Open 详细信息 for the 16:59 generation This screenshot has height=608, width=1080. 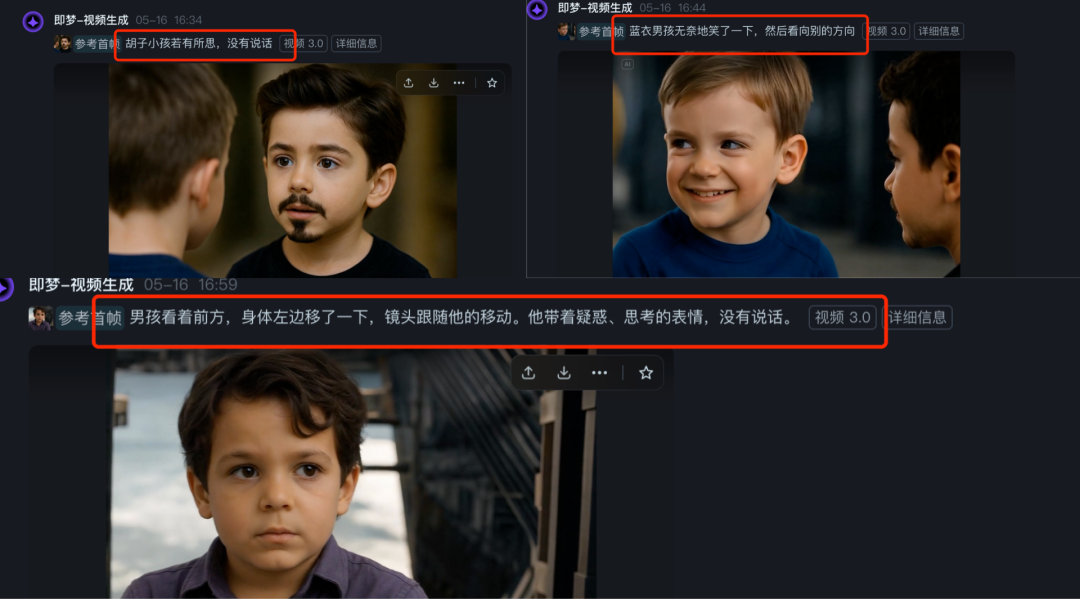tap(918, 318)
